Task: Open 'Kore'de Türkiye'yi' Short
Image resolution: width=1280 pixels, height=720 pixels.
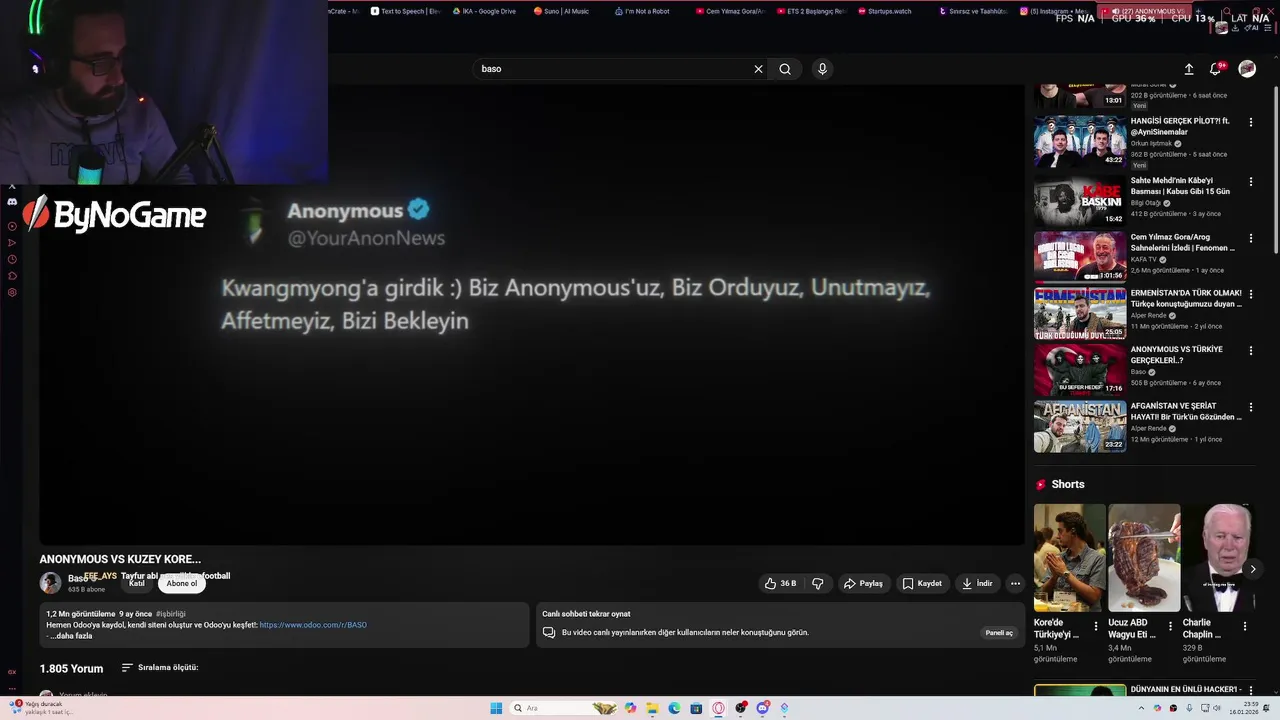Action: 1070,558
